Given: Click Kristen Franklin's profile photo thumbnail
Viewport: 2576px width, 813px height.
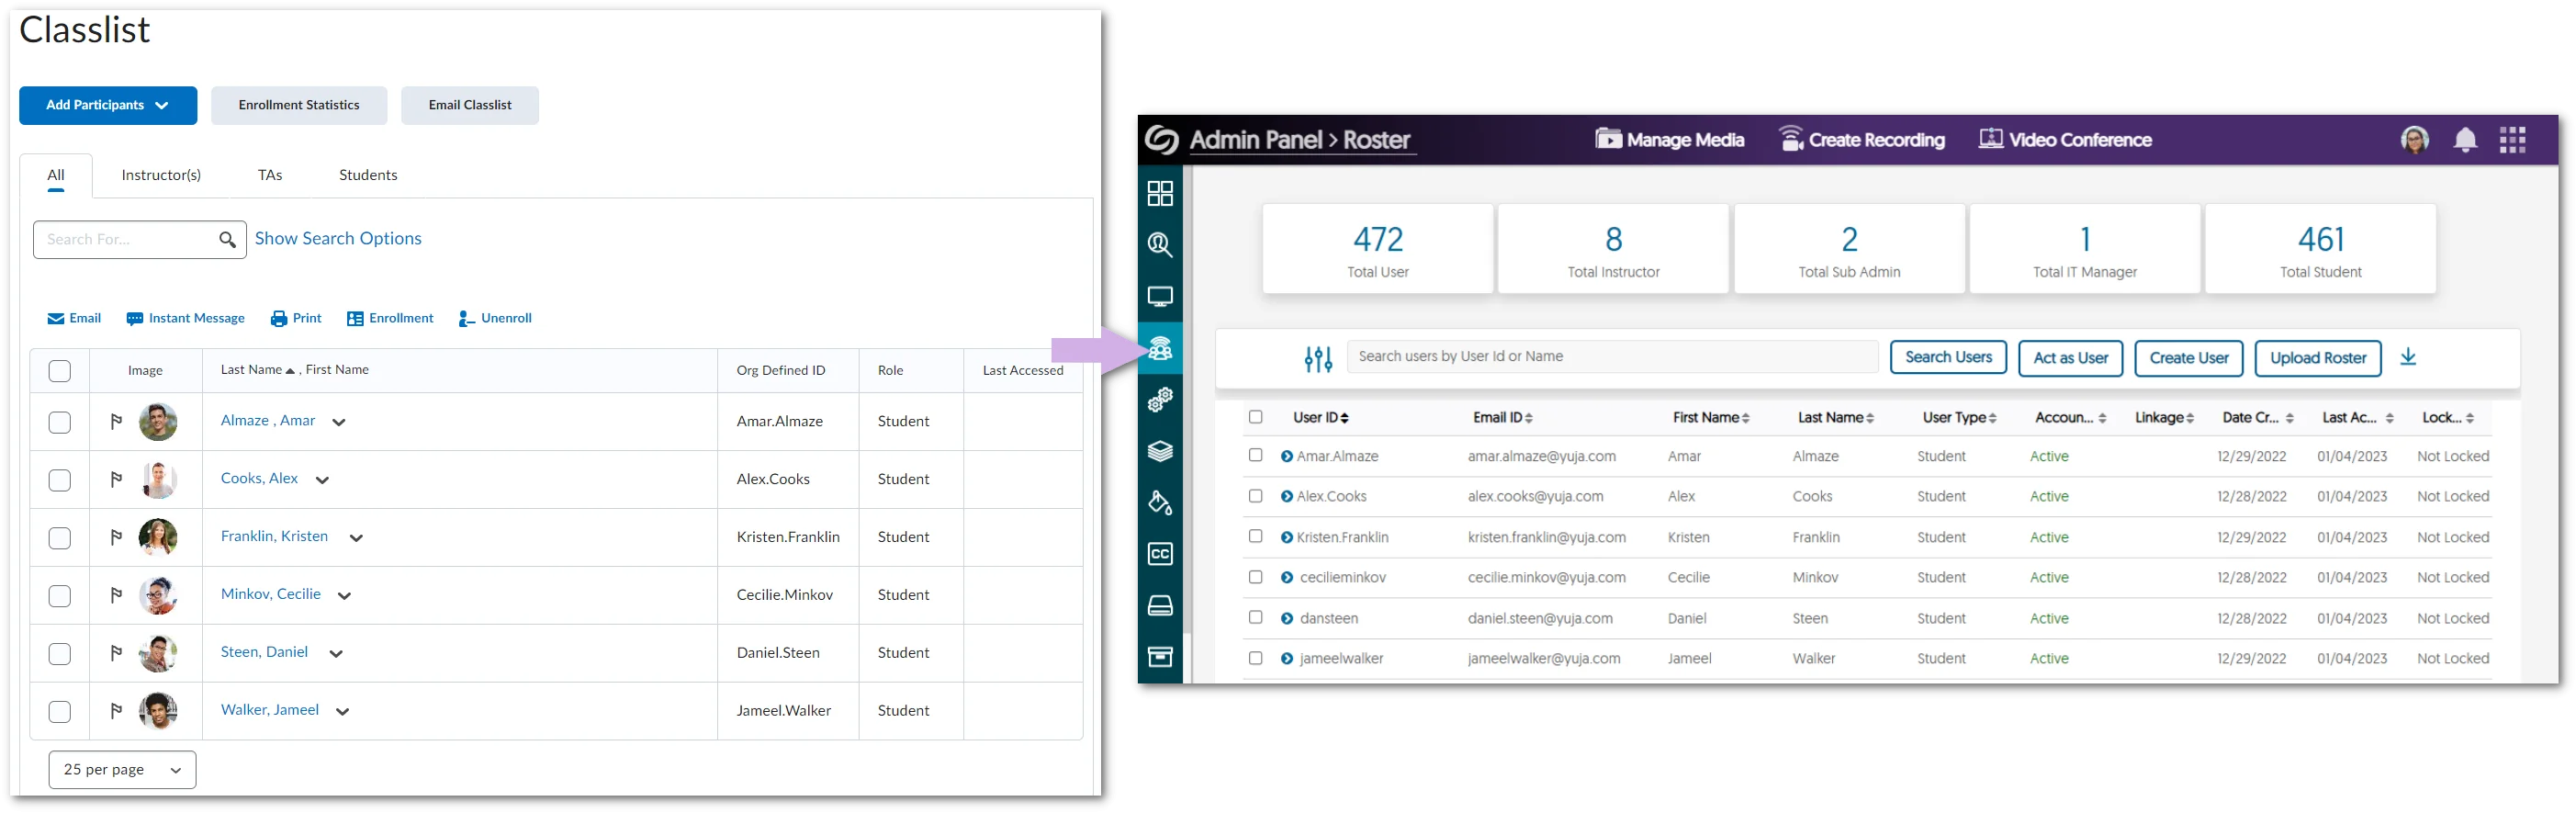Looking at the screenshot, I should (158, 538).
